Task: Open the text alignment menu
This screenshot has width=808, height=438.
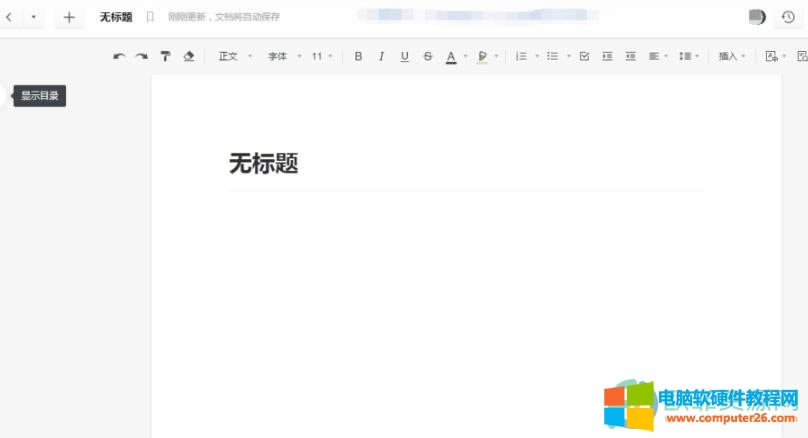Action: pyautogui.click(x=657, y=57)
